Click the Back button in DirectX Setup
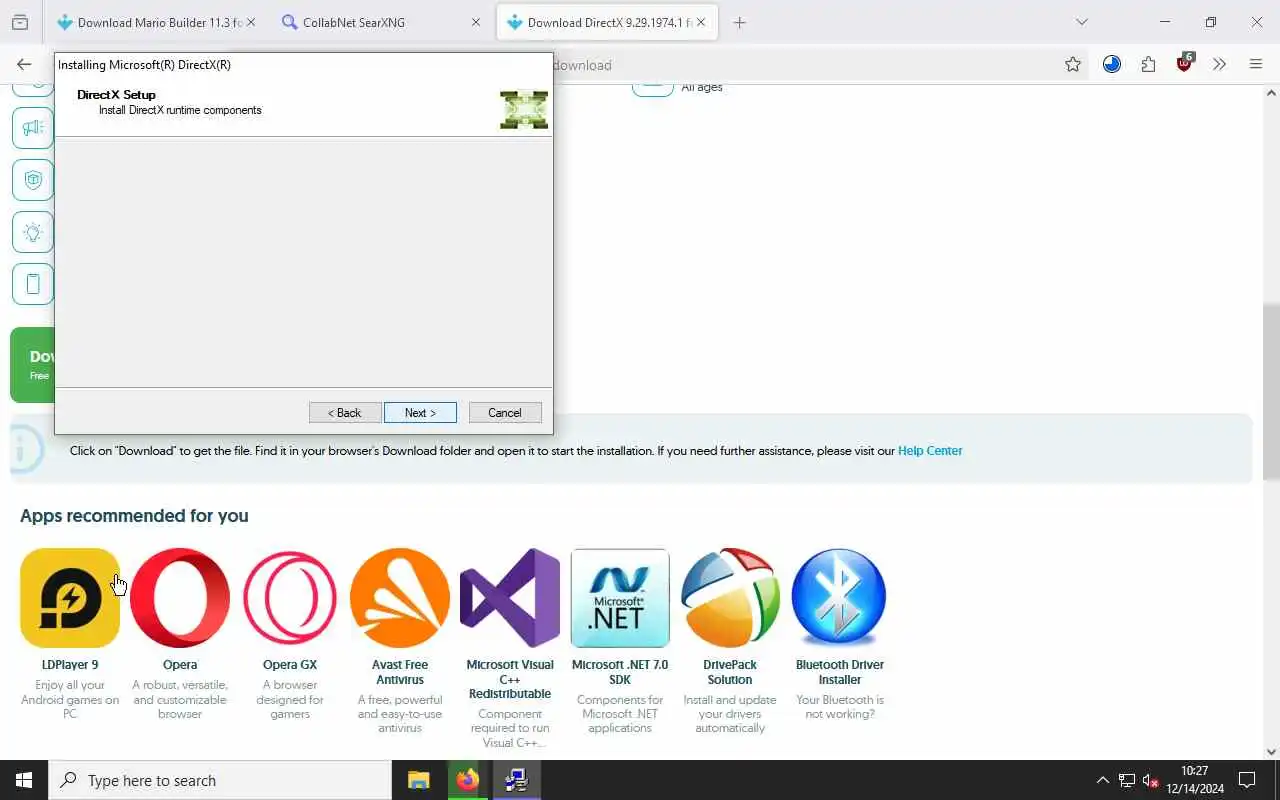The width and height of the screenshot is (1280, 800). [x=345, y=413]
